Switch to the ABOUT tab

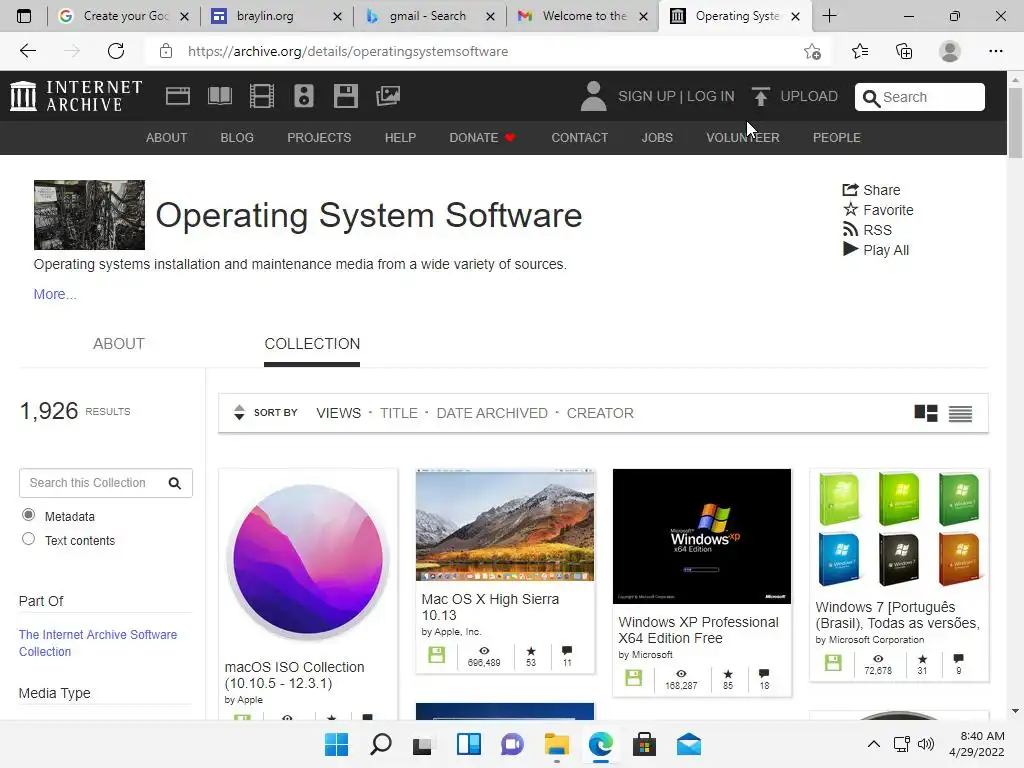pos(119,344)
